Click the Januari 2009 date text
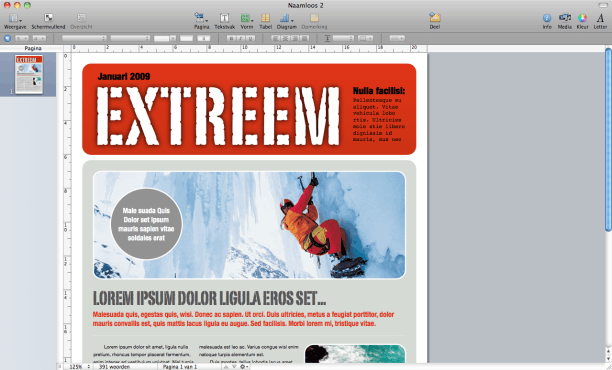Image resolution: width=612 pixels, height=370 pixels. click(124, 76)
